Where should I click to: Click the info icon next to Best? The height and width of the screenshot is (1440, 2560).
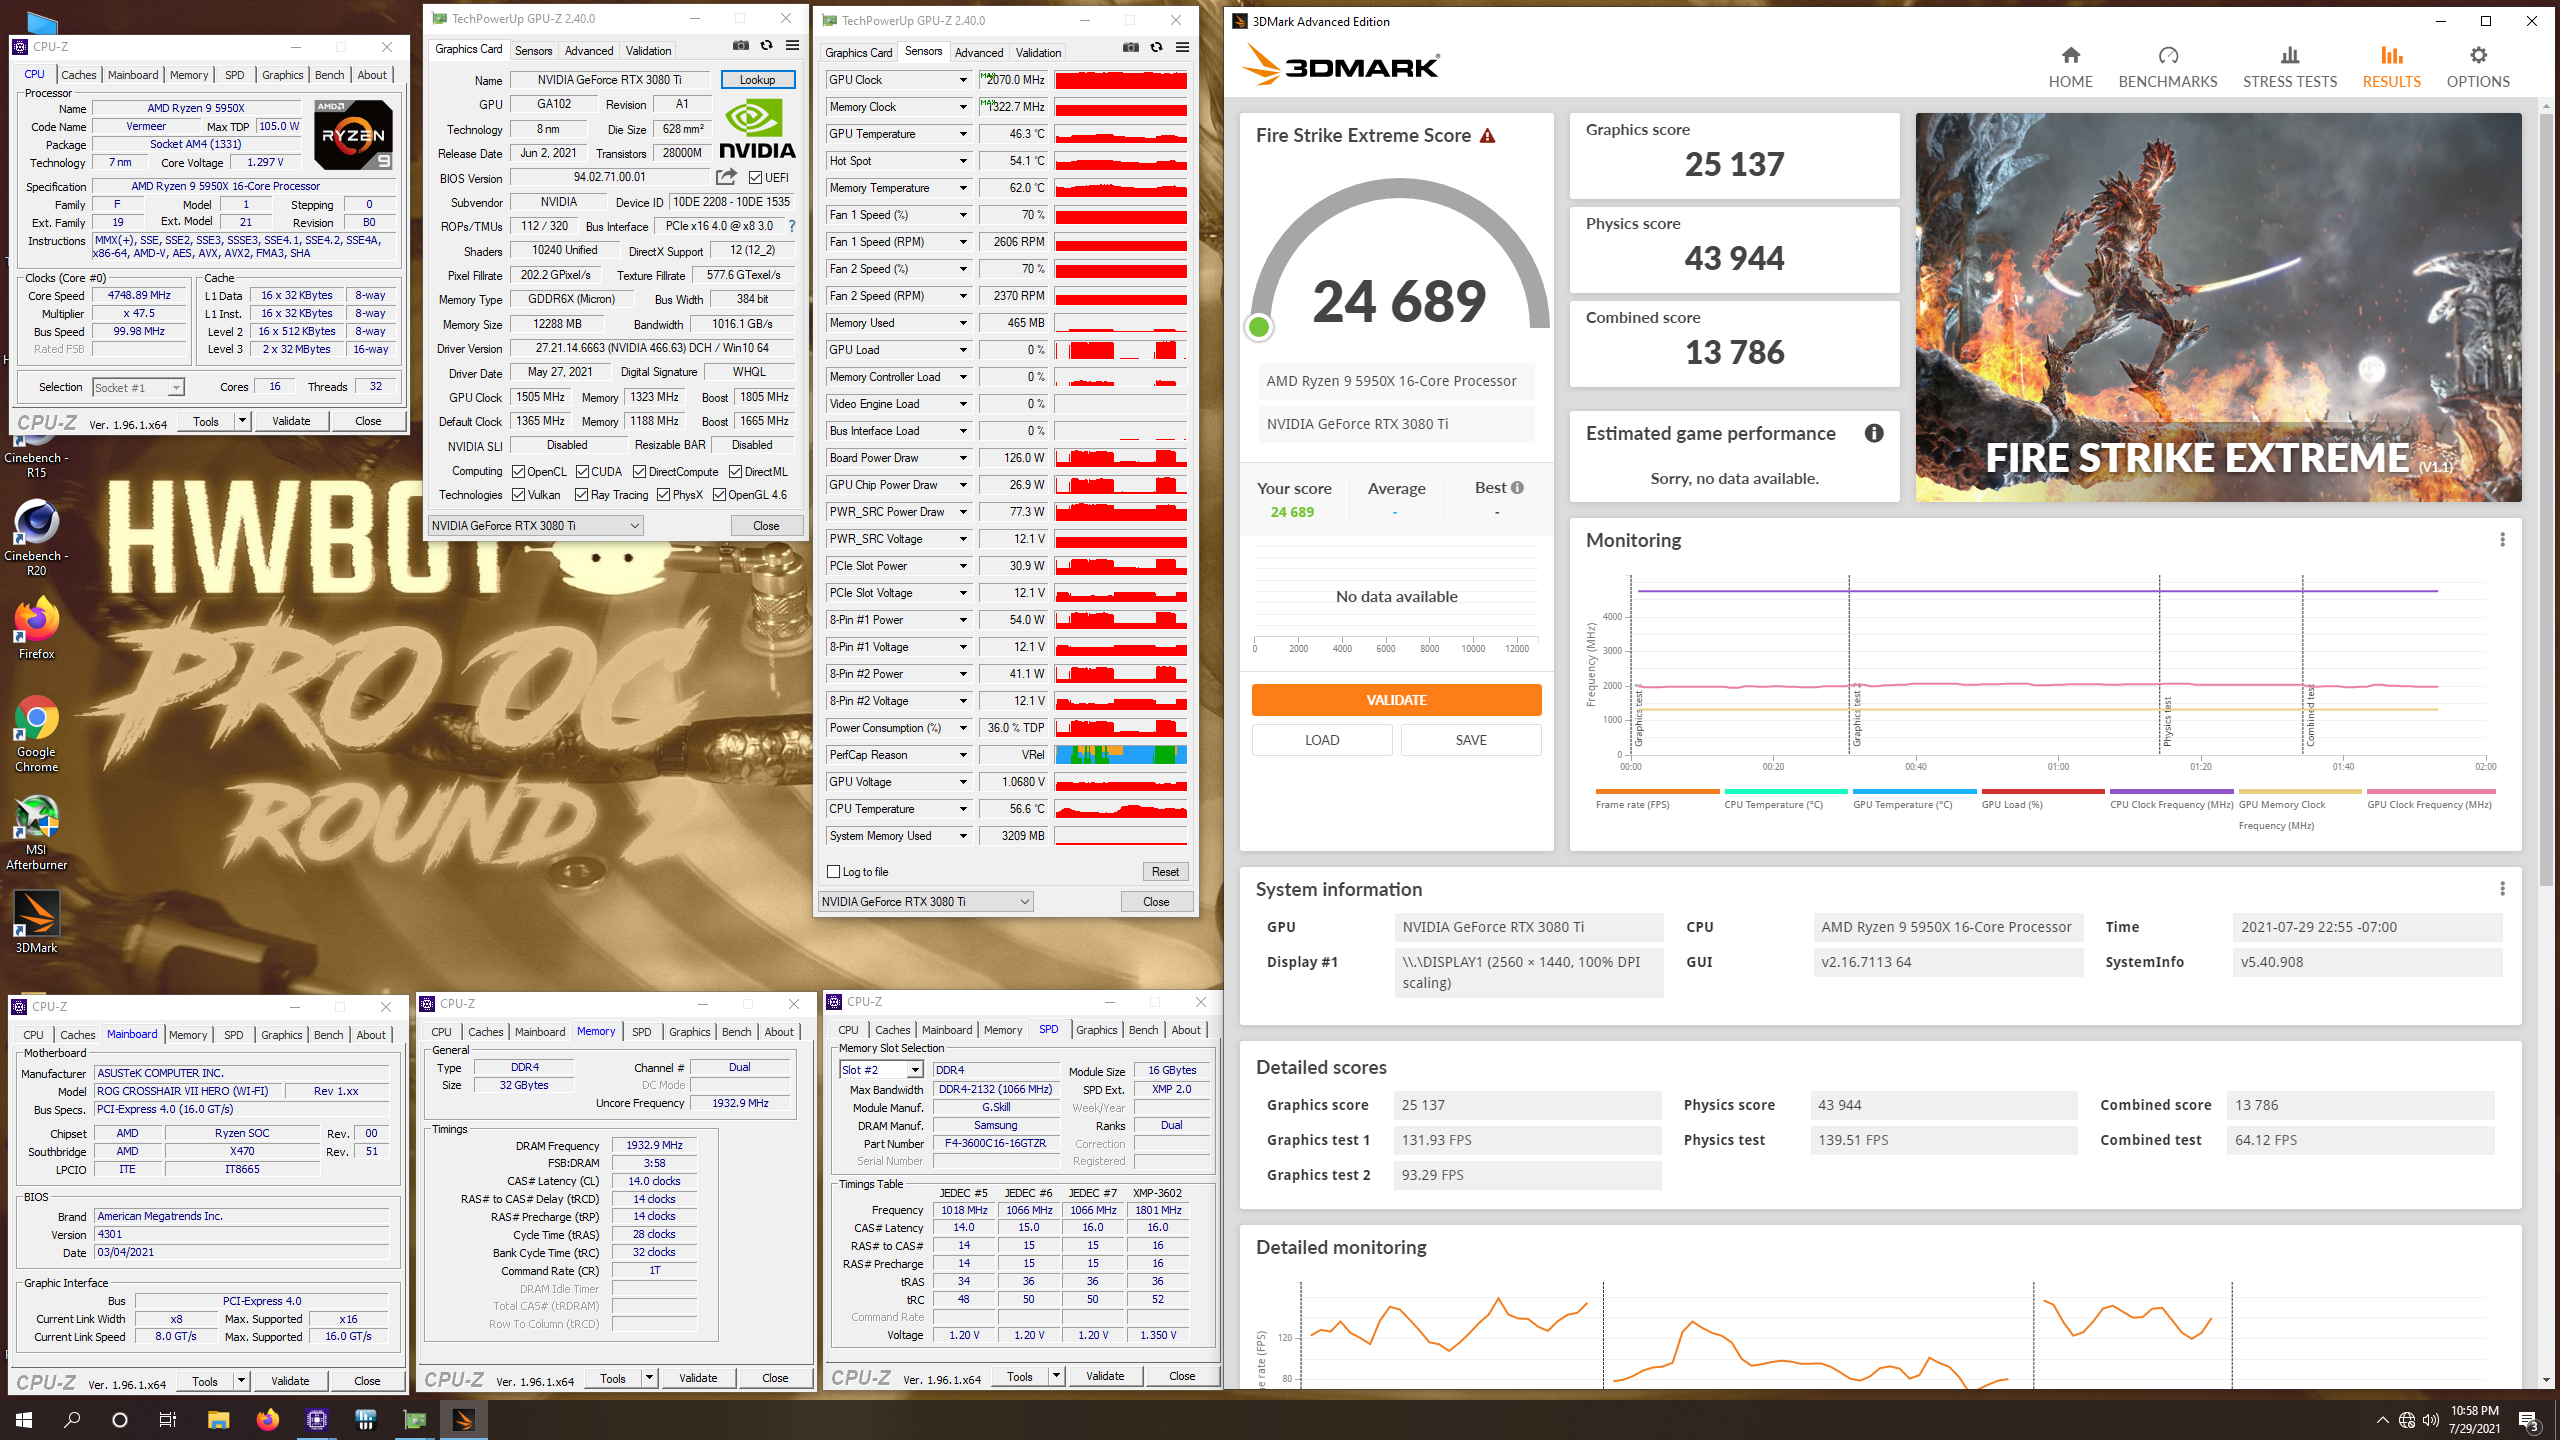click(x=1517, y=488)
